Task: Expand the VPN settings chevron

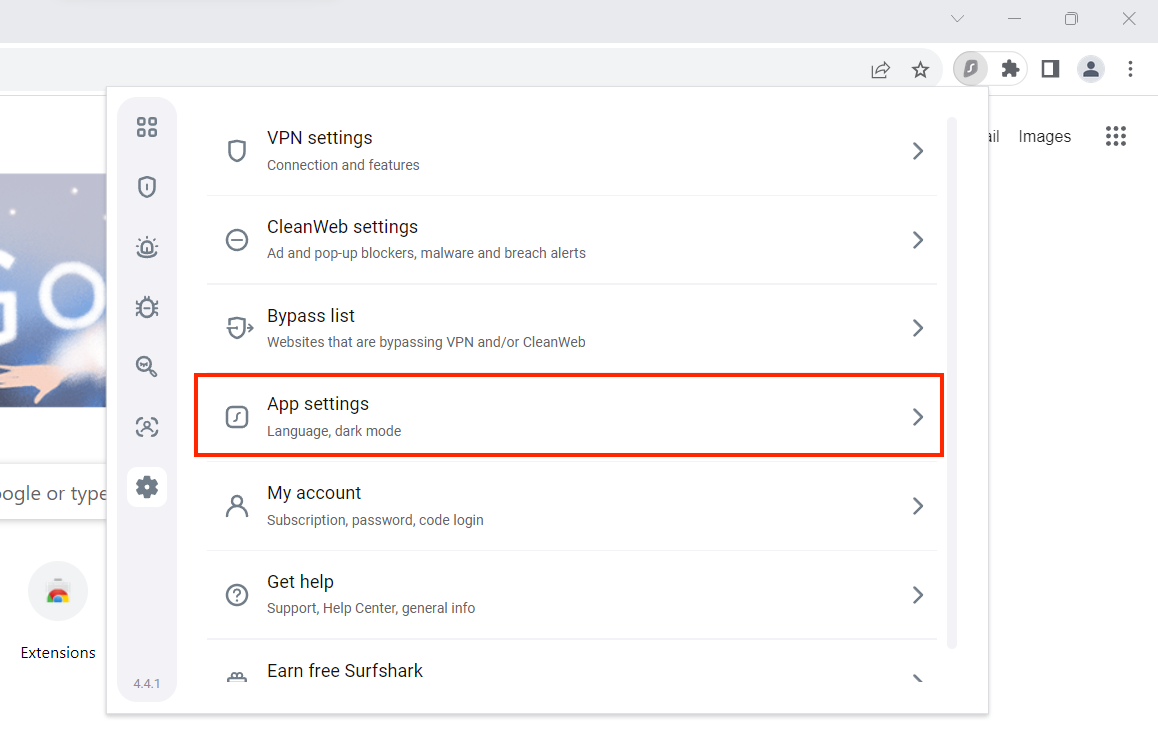Action: coord(917,151)
